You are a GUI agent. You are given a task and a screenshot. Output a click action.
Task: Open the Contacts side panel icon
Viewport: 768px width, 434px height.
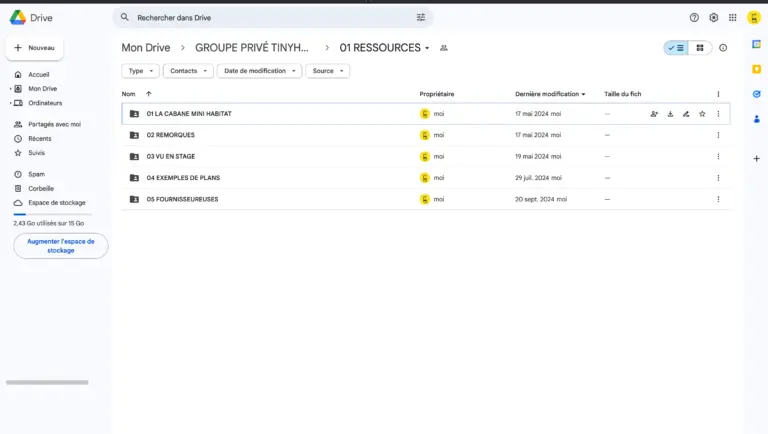(x=757, y=119)
